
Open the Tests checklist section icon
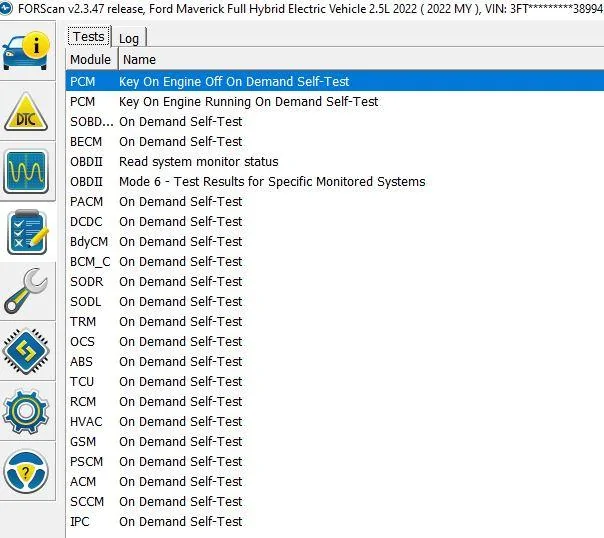pyautogui.click(x=26, y=232)
